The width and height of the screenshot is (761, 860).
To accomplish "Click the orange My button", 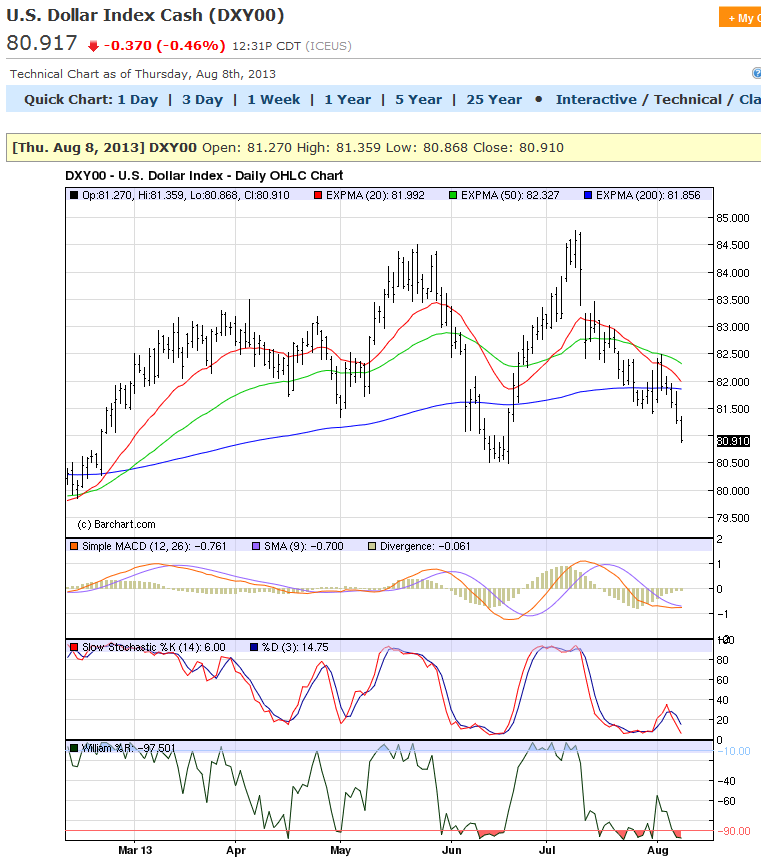I will 740,18.
